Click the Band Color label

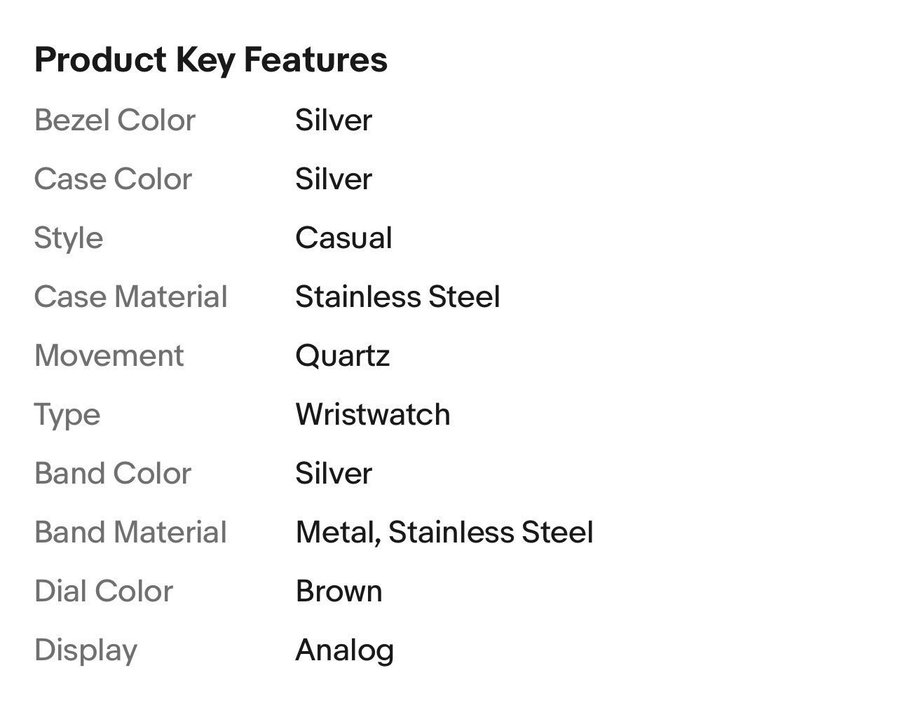tap(113, 474)
